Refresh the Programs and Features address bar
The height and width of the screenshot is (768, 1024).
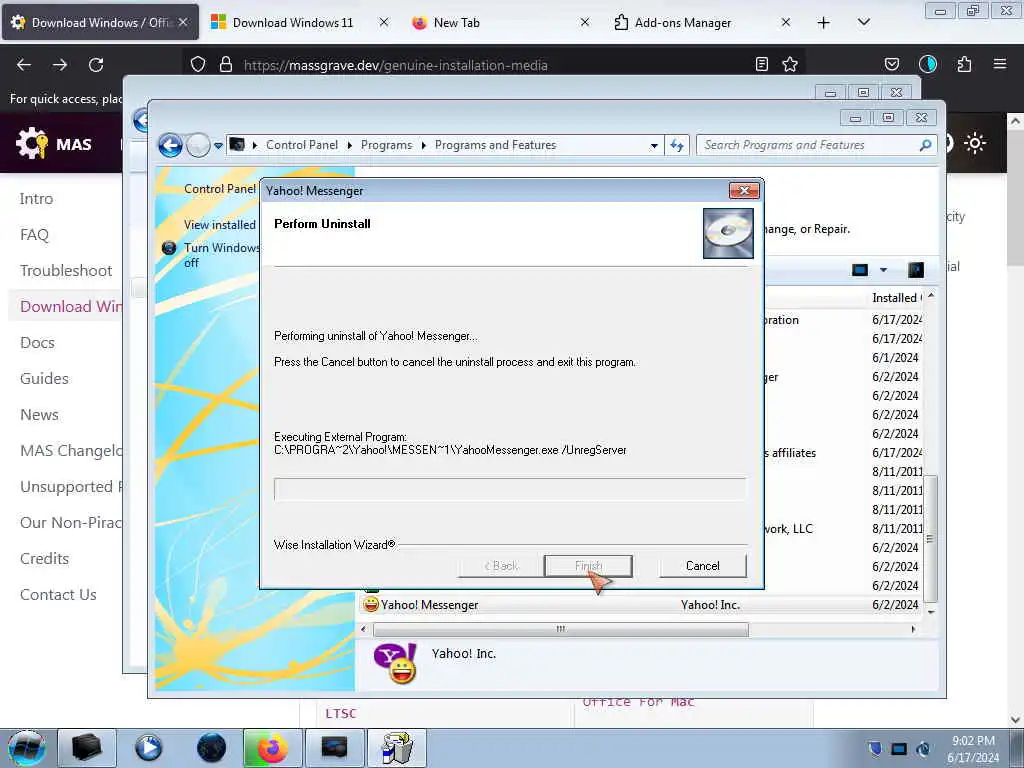[x=677, y=146]
